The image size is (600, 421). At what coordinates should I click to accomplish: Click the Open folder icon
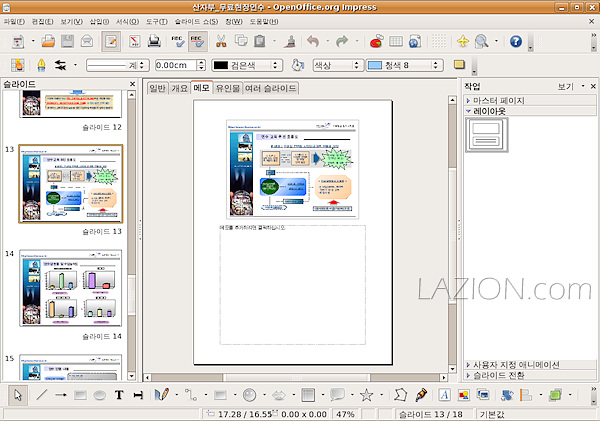[x=48, y=41]
